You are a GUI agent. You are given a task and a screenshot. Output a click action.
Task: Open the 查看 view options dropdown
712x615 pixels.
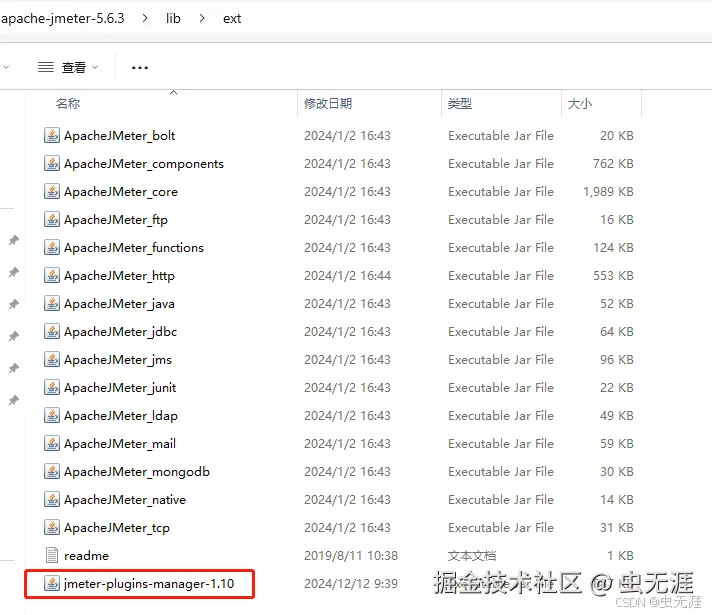(68, 68)
